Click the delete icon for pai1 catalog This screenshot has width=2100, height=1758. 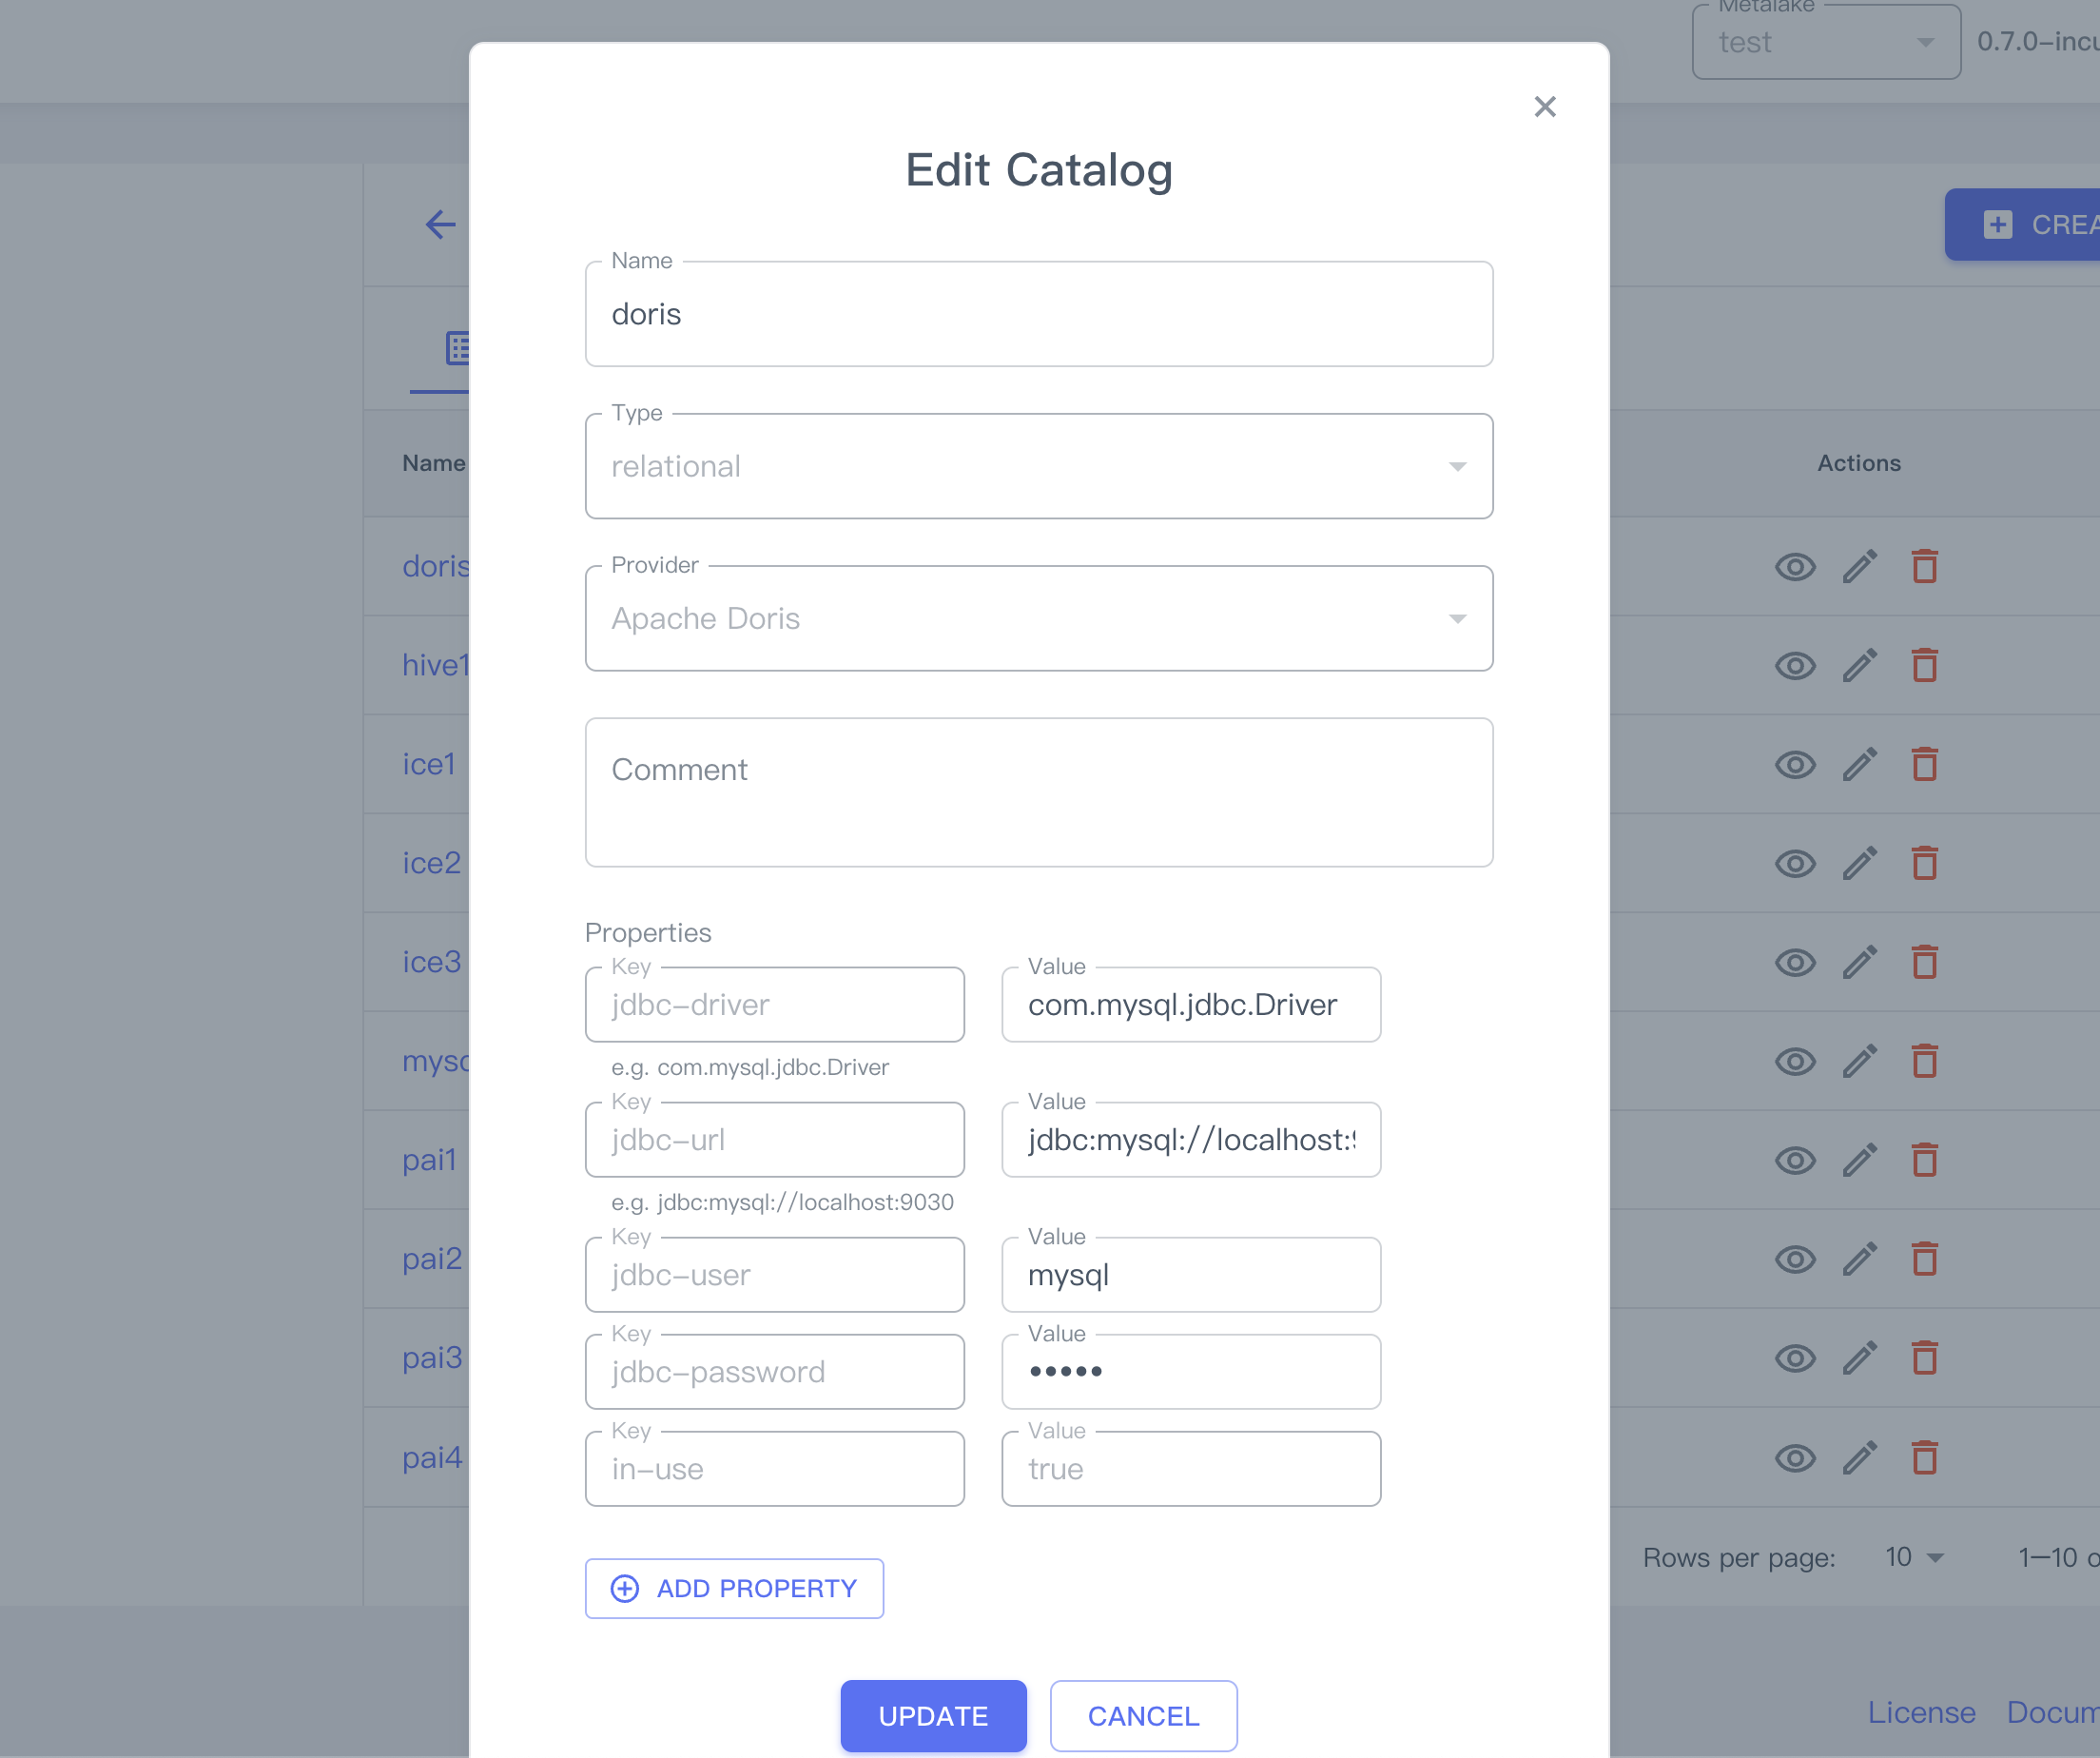pos(1922,1160)
